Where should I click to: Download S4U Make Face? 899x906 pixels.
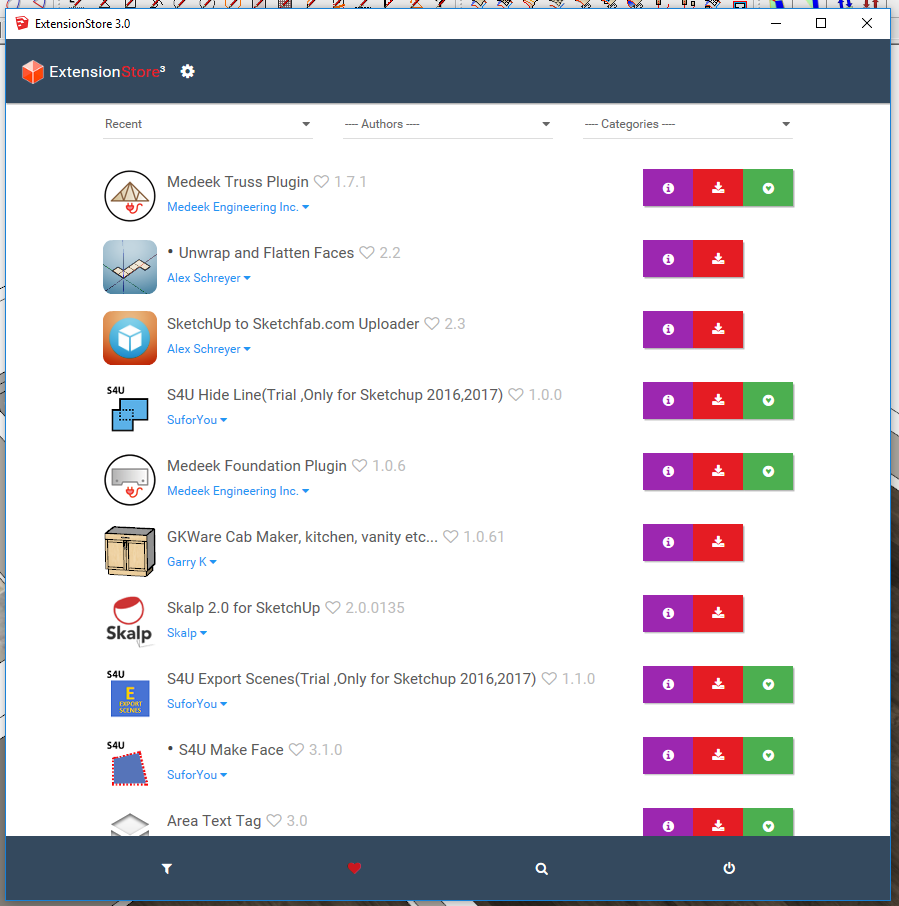tap(718, 755)
